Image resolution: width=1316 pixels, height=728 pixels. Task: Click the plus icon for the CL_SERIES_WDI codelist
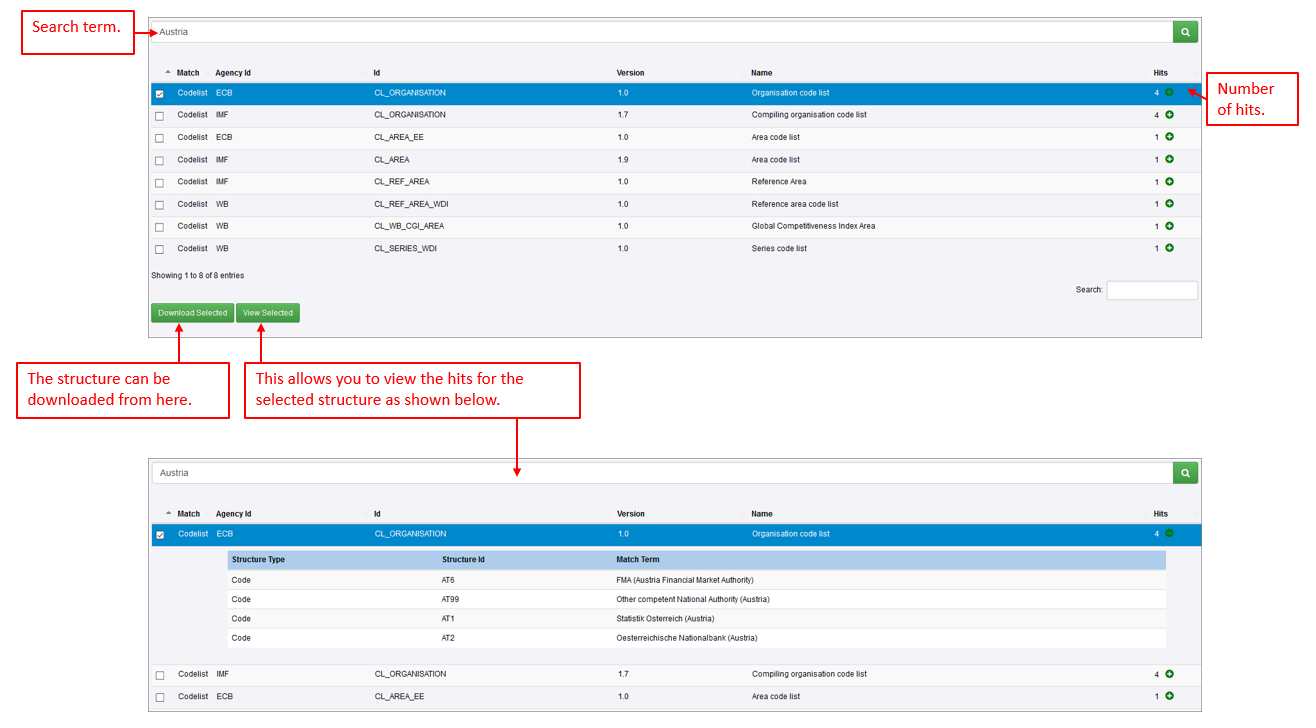[1169, 248]
